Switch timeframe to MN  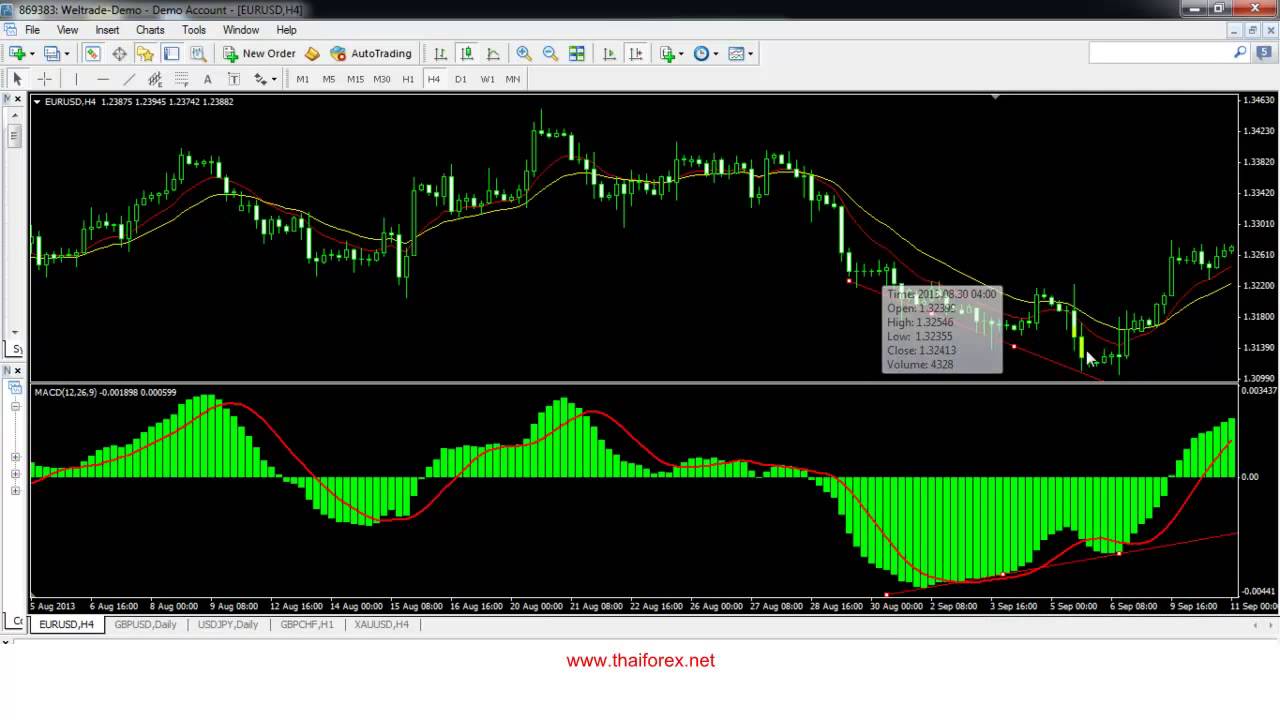513,79
